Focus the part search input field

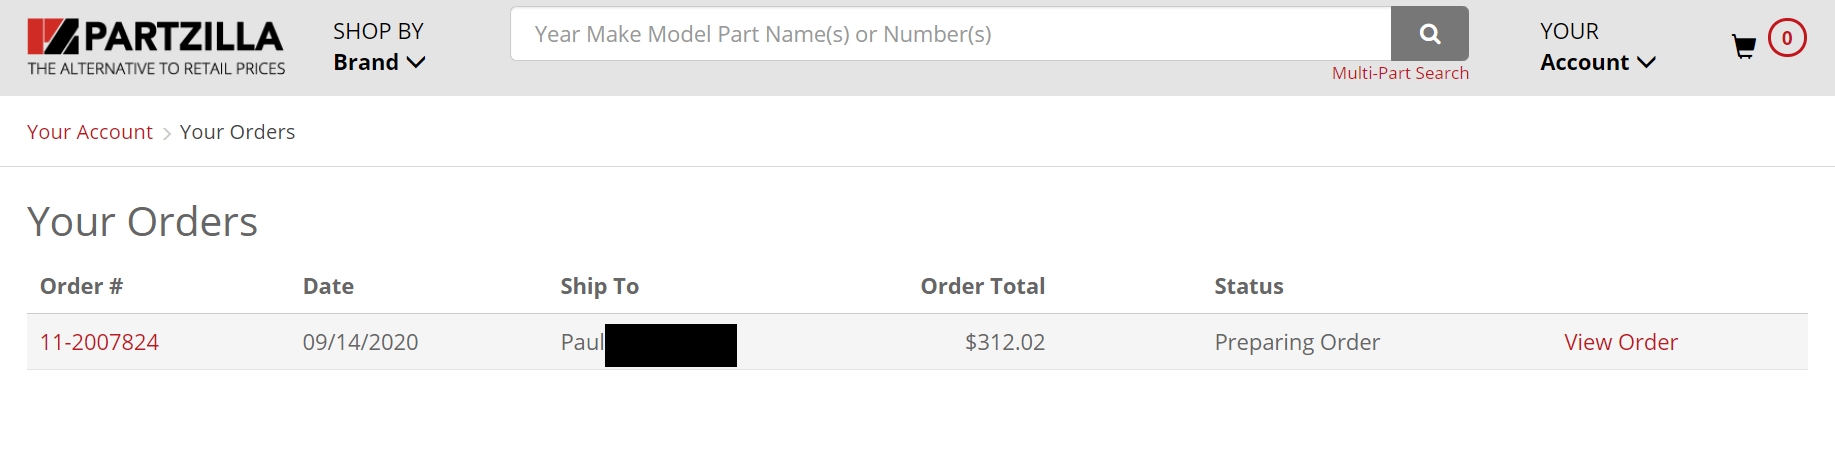pos(950,34)
